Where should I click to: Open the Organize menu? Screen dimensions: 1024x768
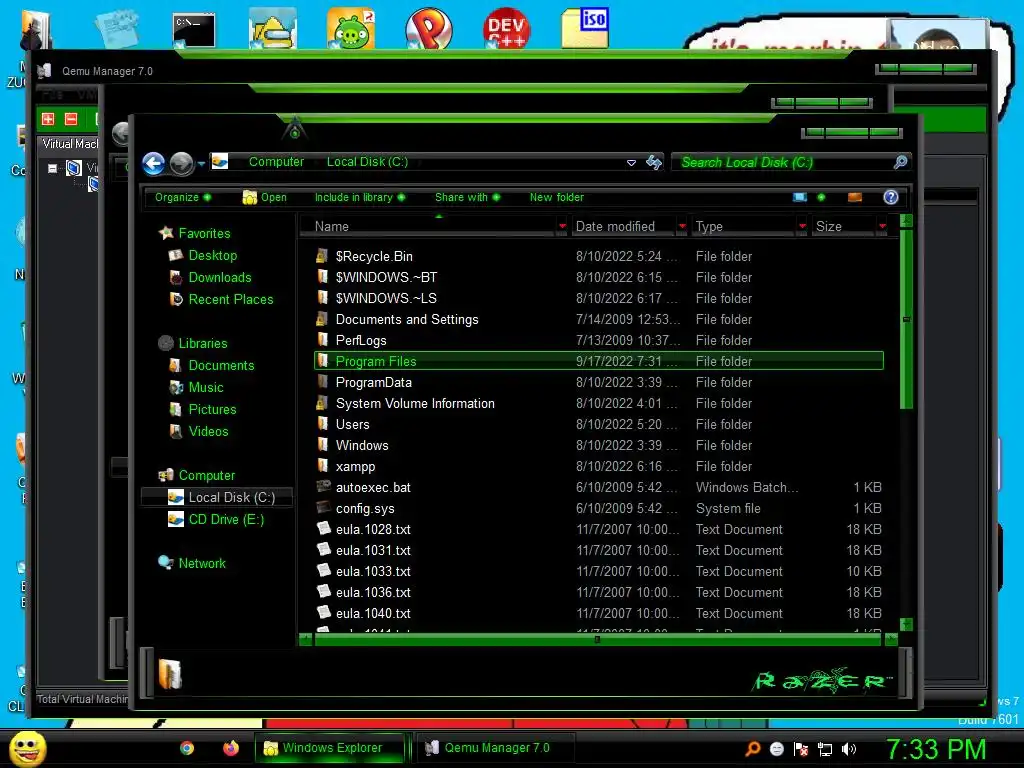tap(183, 197)
